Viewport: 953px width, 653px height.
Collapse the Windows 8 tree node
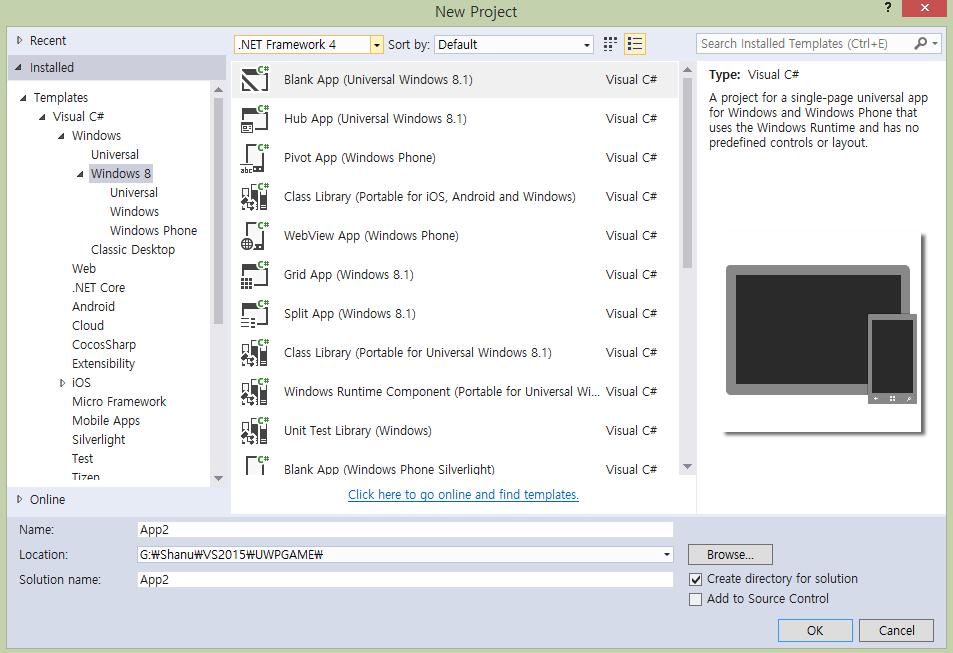coord(80,174)
